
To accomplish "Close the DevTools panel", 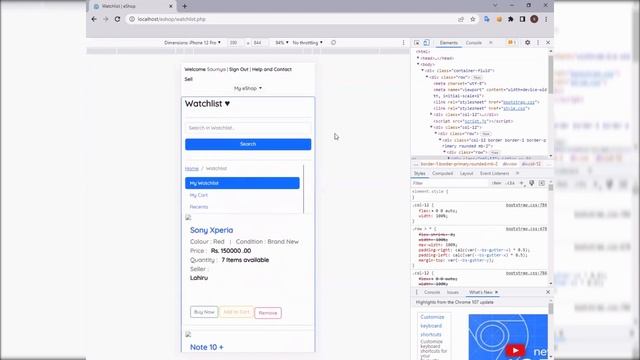I will tap(548, 42).
